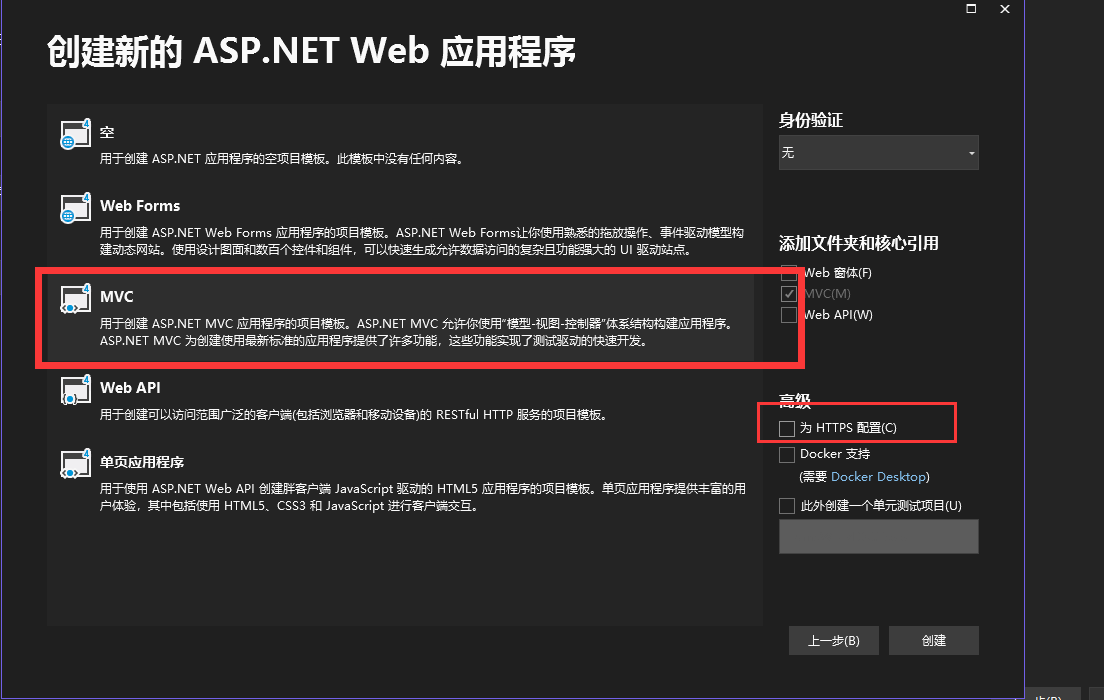Select the 单页应用程序 template title
This screenshot has width=1104, height=700.
(142, 462)
